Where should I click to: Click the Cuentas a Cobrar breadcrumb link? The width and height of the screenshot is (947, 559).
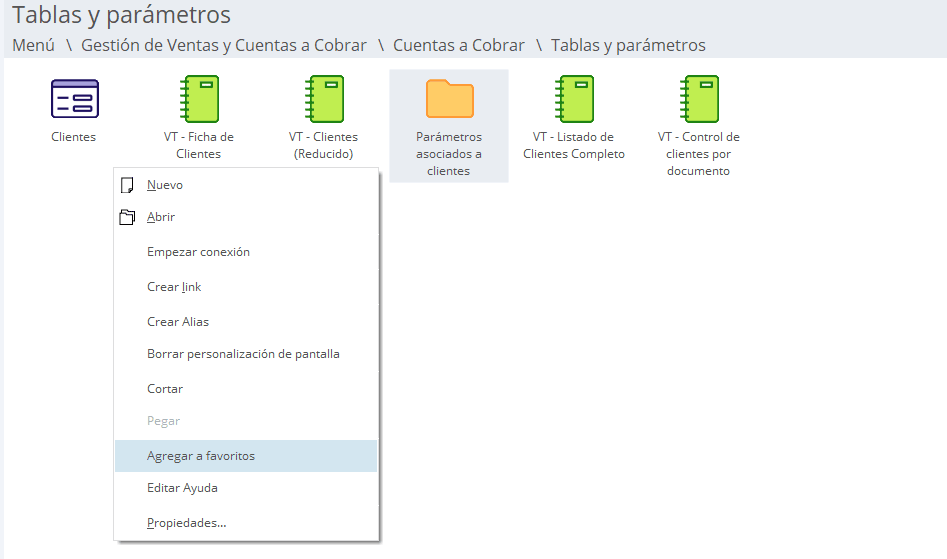(x=458, y=45)
